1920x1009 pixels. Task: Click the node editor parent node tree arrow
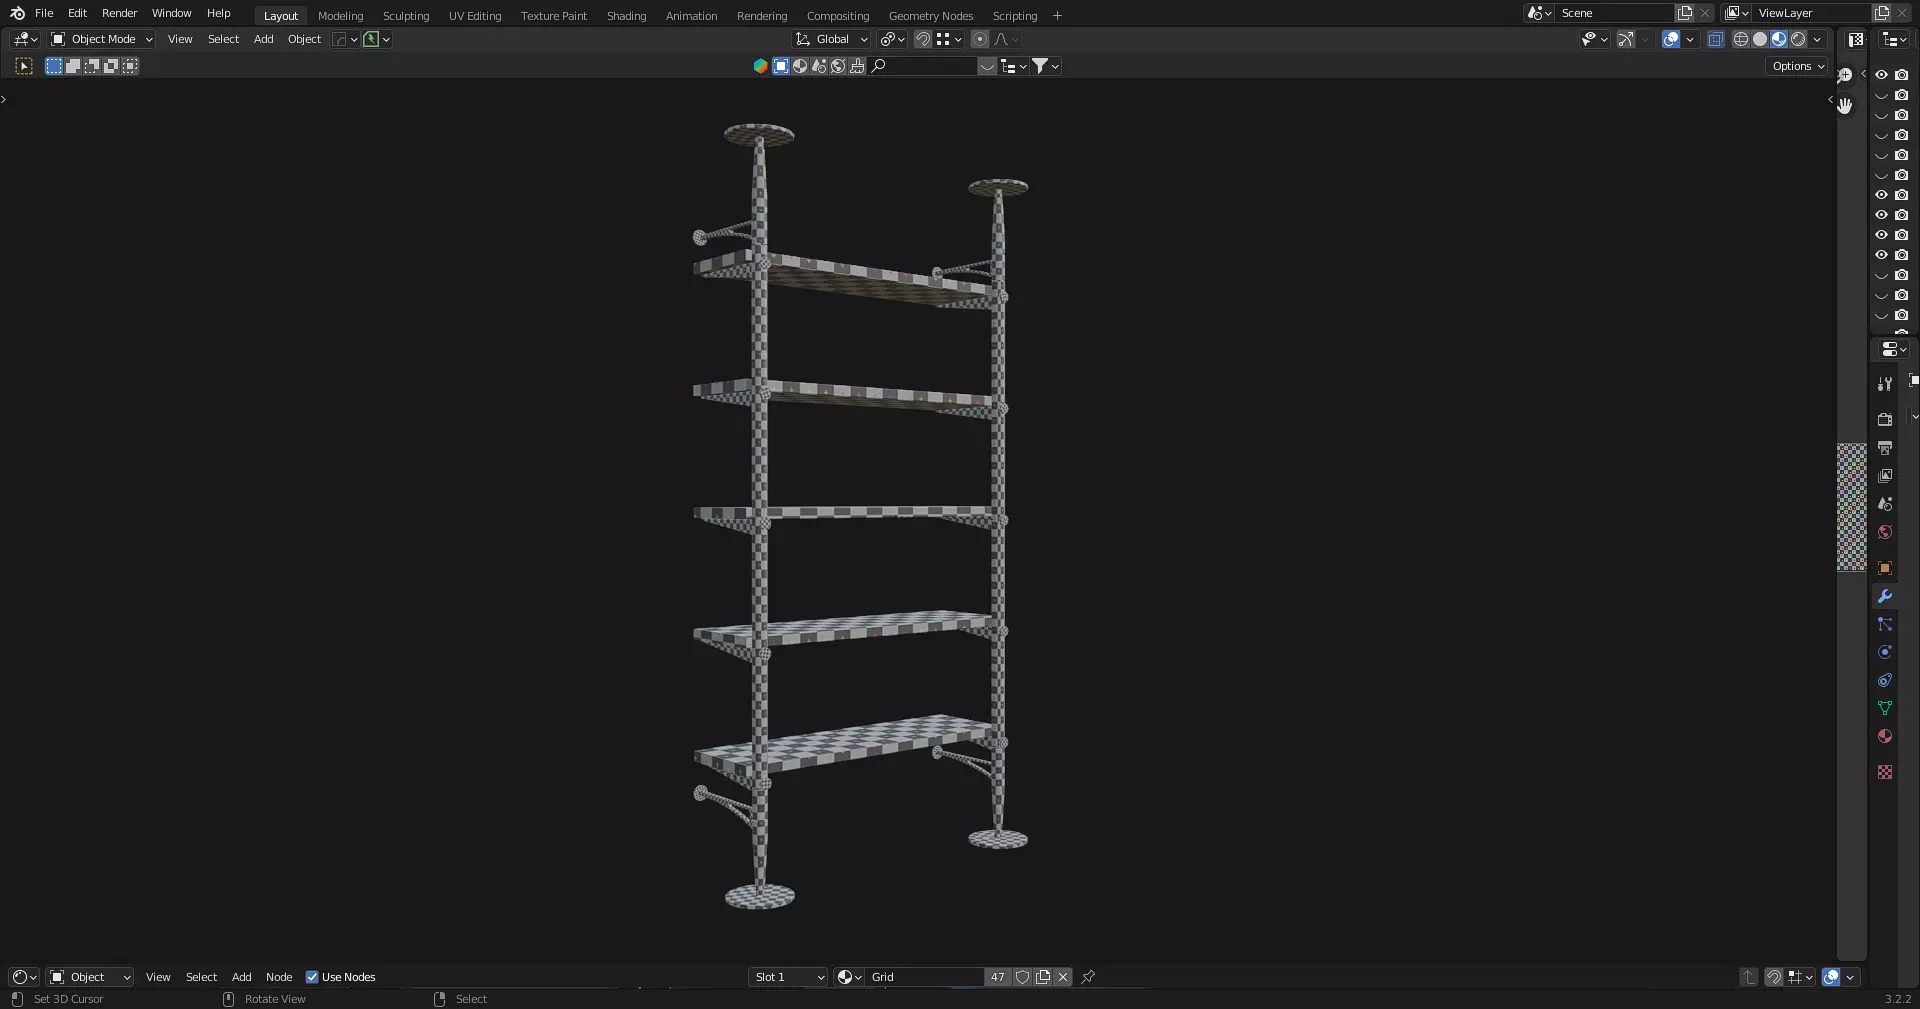click(x=1748, y=977)
